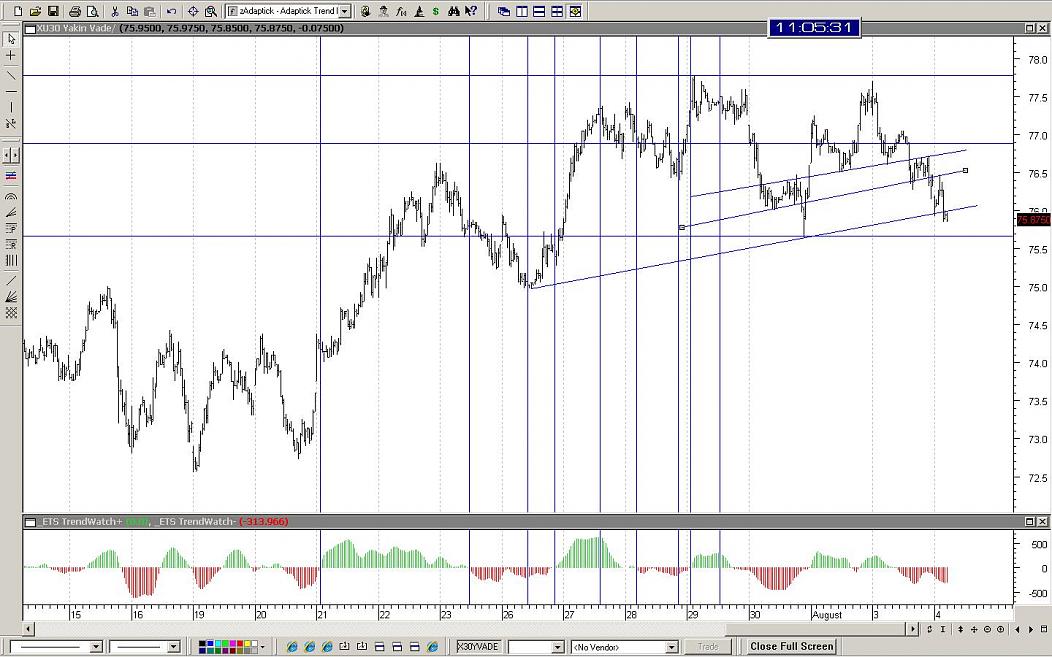Select the crosshair cursor tool

point(11,56)
